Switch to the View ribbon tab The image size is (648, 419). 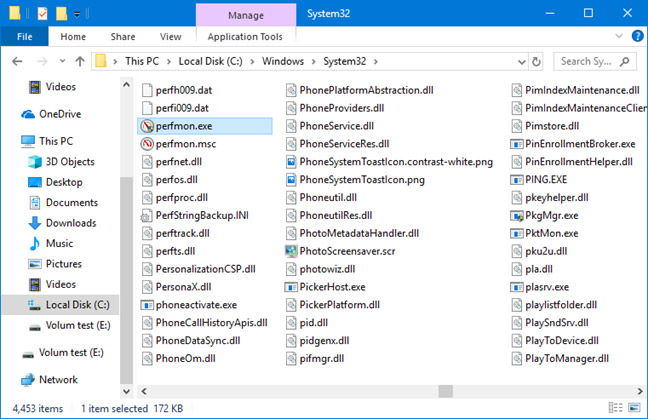pyautogui.click(x=171, y=36)
